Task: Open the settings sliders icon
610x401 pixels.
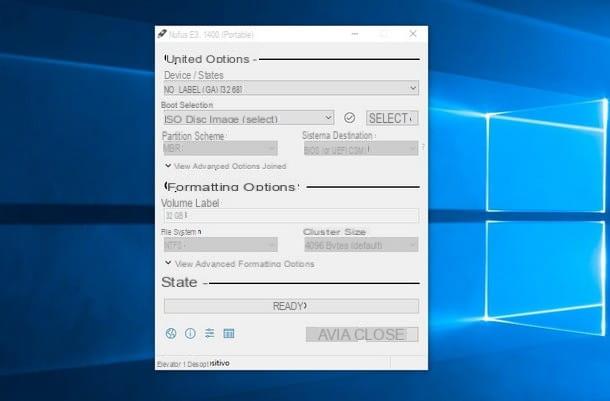Action: (210, 333)
